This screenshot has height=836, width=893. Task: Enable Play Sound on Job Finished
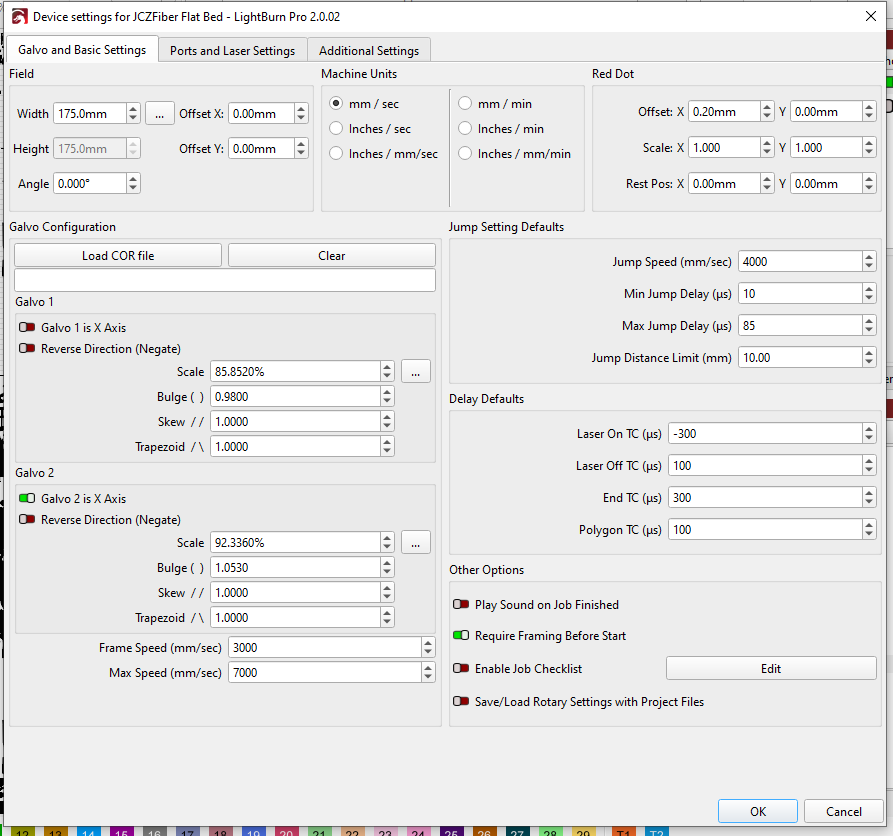461,605
